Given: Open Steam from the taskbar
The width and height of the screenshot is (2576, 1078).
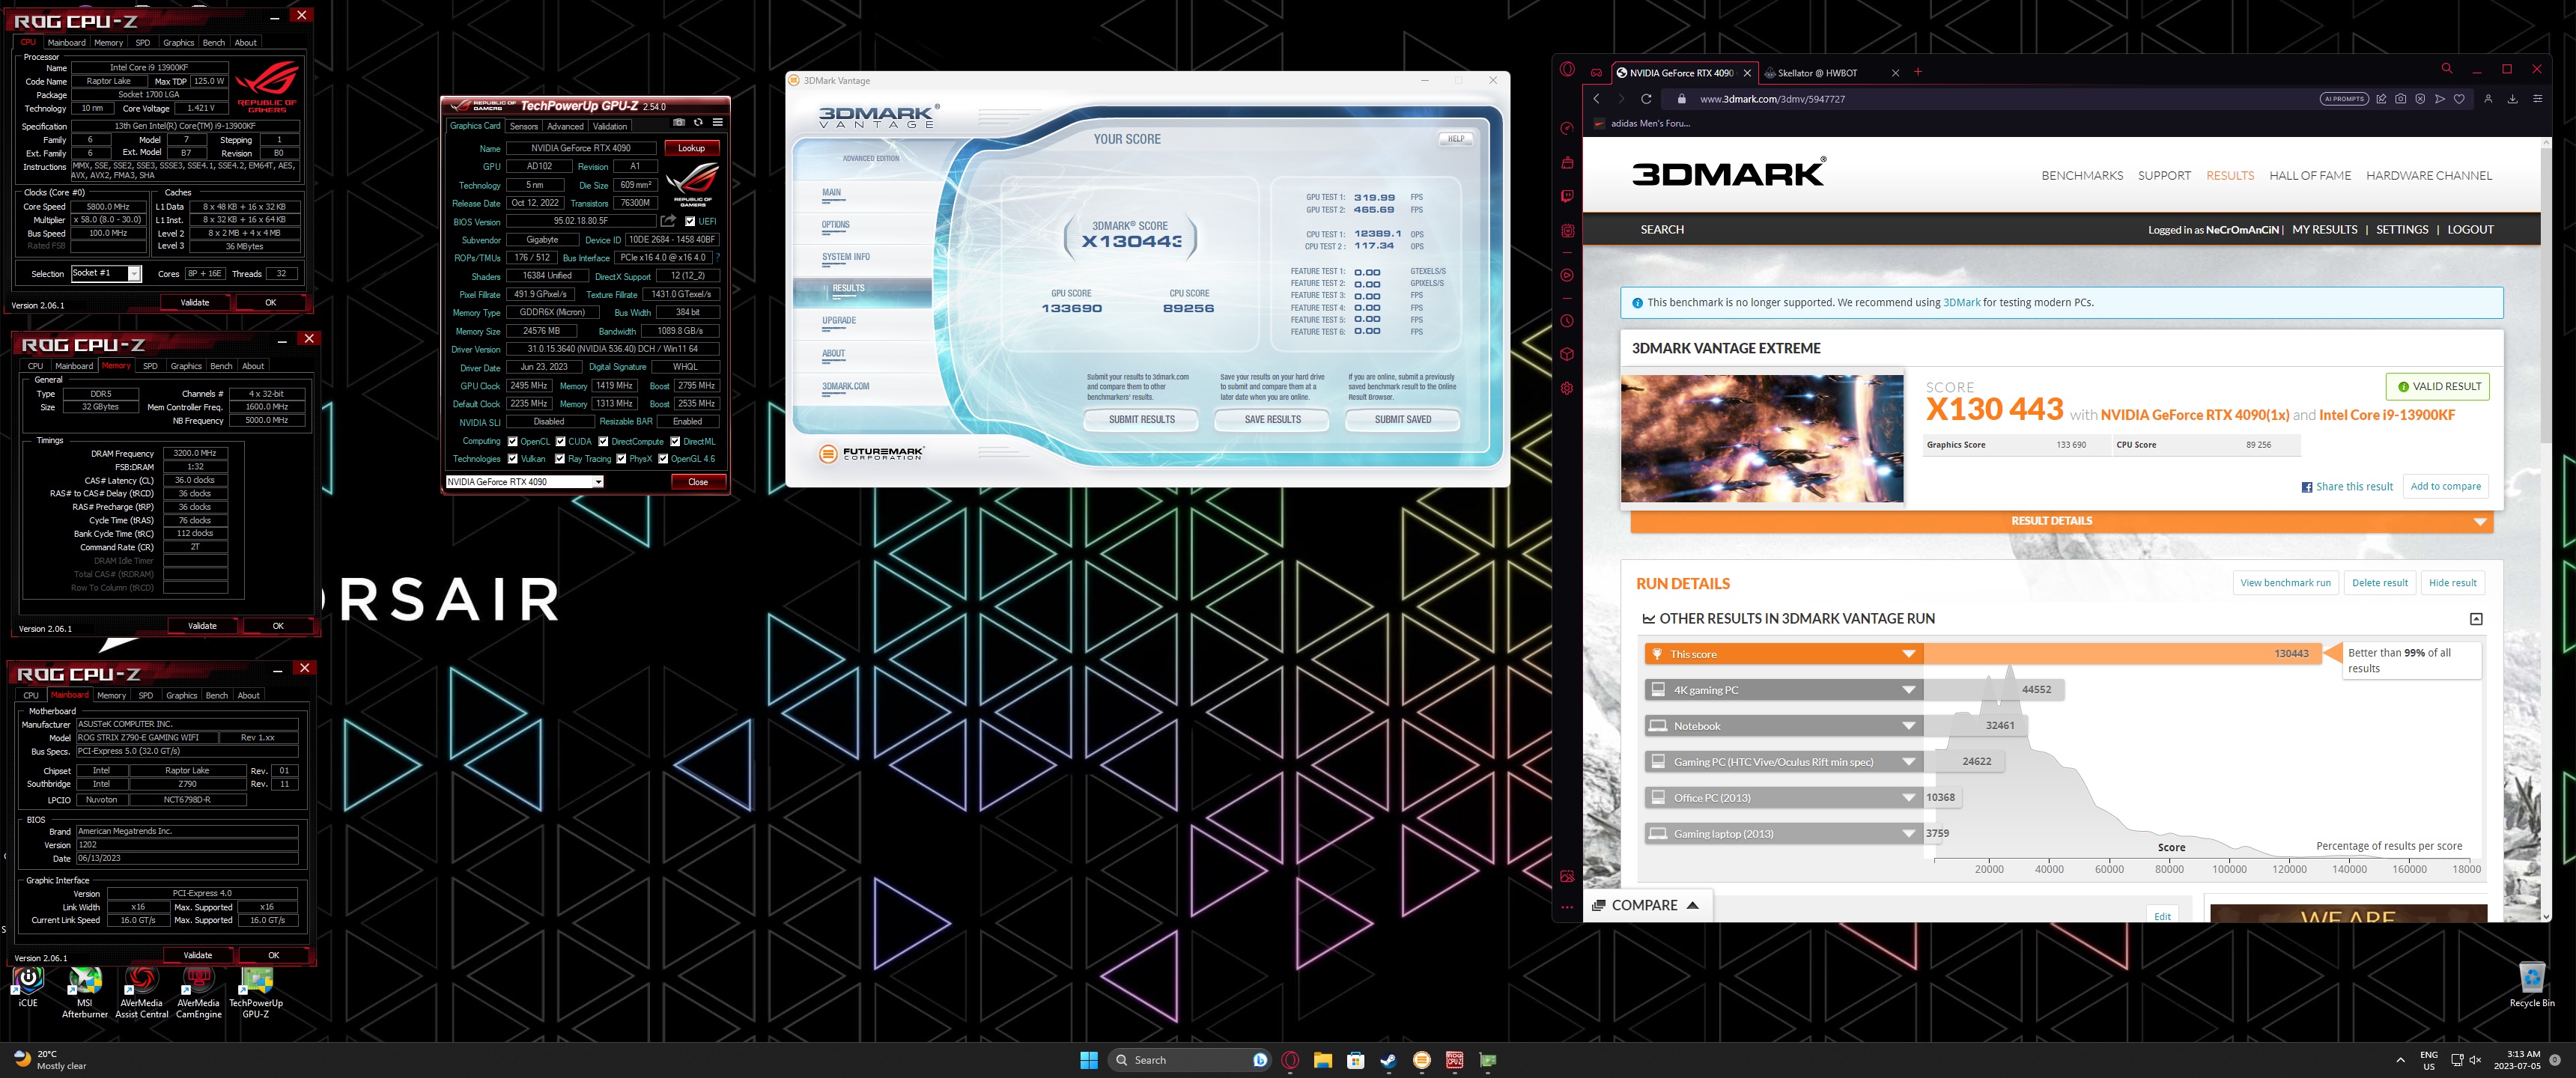Looking at the screenshot, I should coord(1388,1060).
